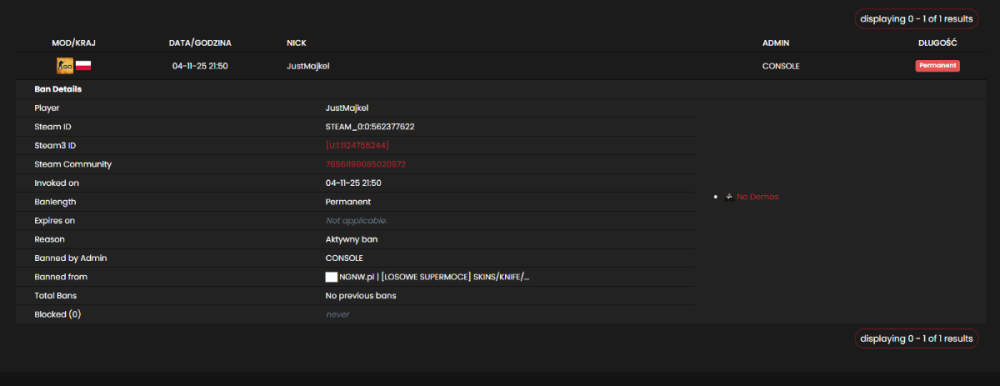1000x386 pixels.
Task: Click the Blocked value never
Action: pos(337,315)
